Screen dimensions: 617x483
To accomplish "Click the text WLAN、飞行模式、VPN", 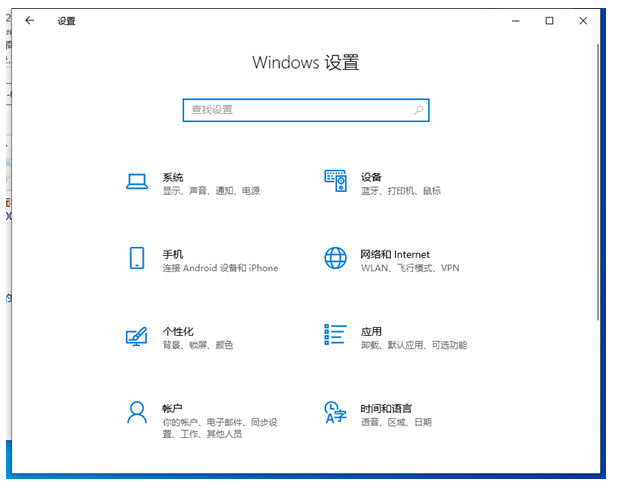I will point(410,268).
